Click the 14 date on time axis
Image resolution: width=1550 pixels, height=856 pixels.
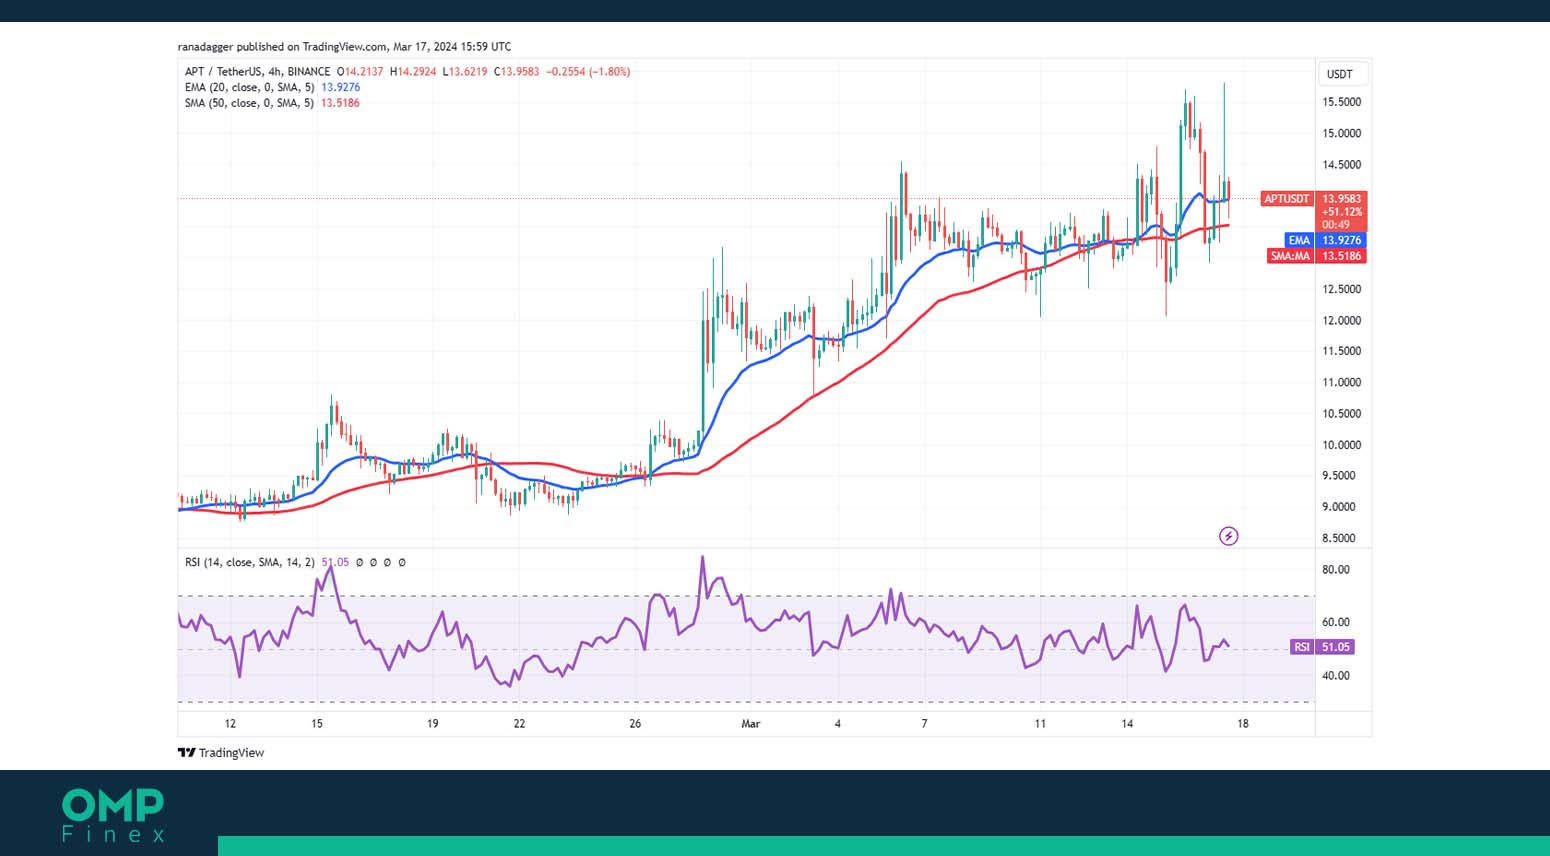tap(1127, 724)
